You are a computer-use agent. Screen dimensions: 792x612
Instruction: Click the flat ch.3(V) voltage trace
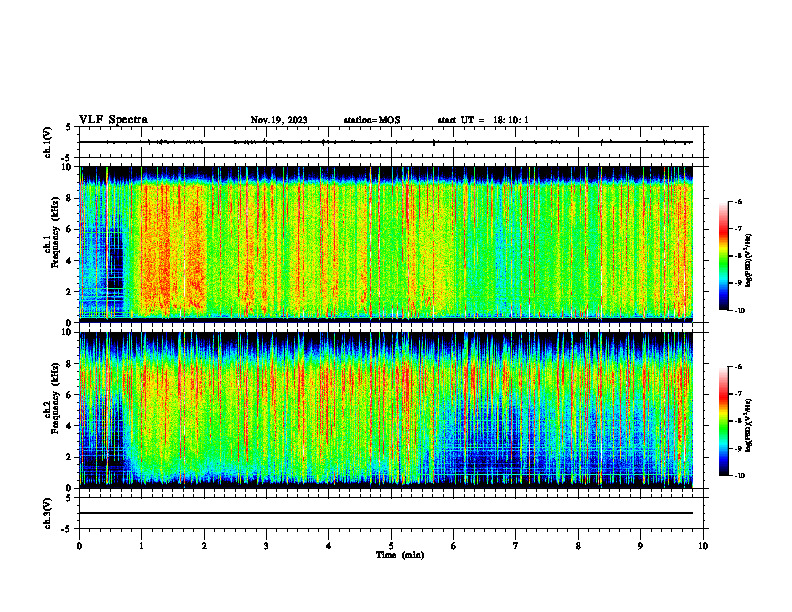click(x=386, y=513)
